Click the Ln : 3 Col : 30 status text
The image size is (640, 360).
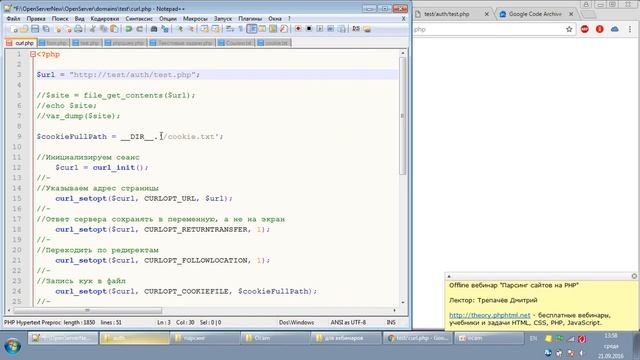click(176, 322)
